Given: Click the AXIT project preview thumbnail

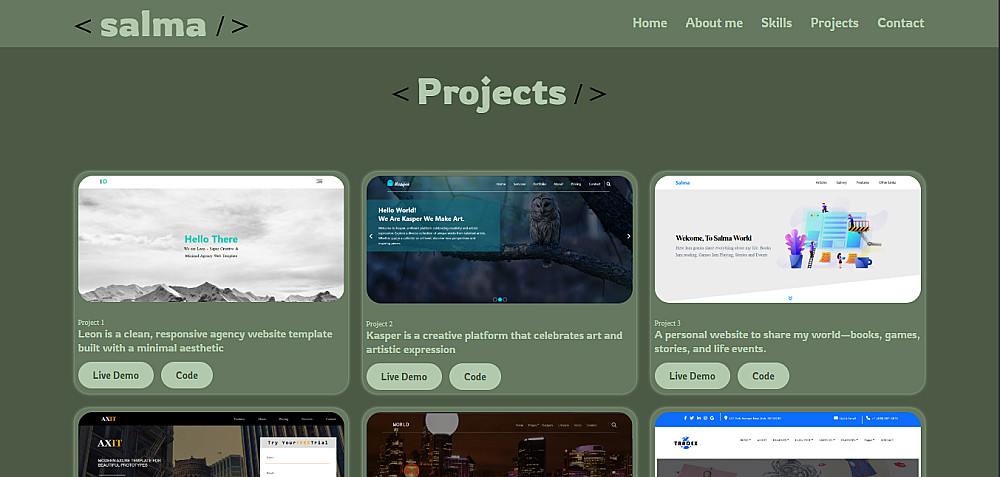Looking at the screenshot, I should pos(211,444).
